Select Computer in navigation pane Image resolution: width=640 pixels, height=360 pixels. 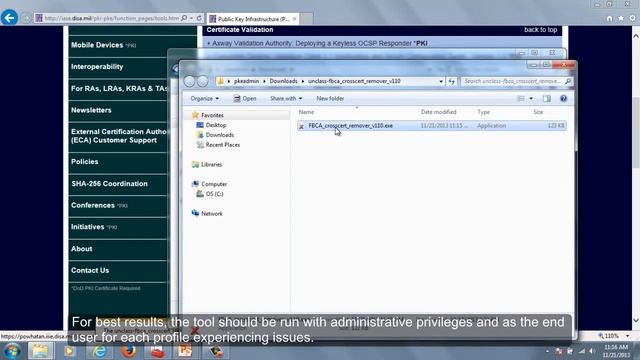click(x=213, y=184)
